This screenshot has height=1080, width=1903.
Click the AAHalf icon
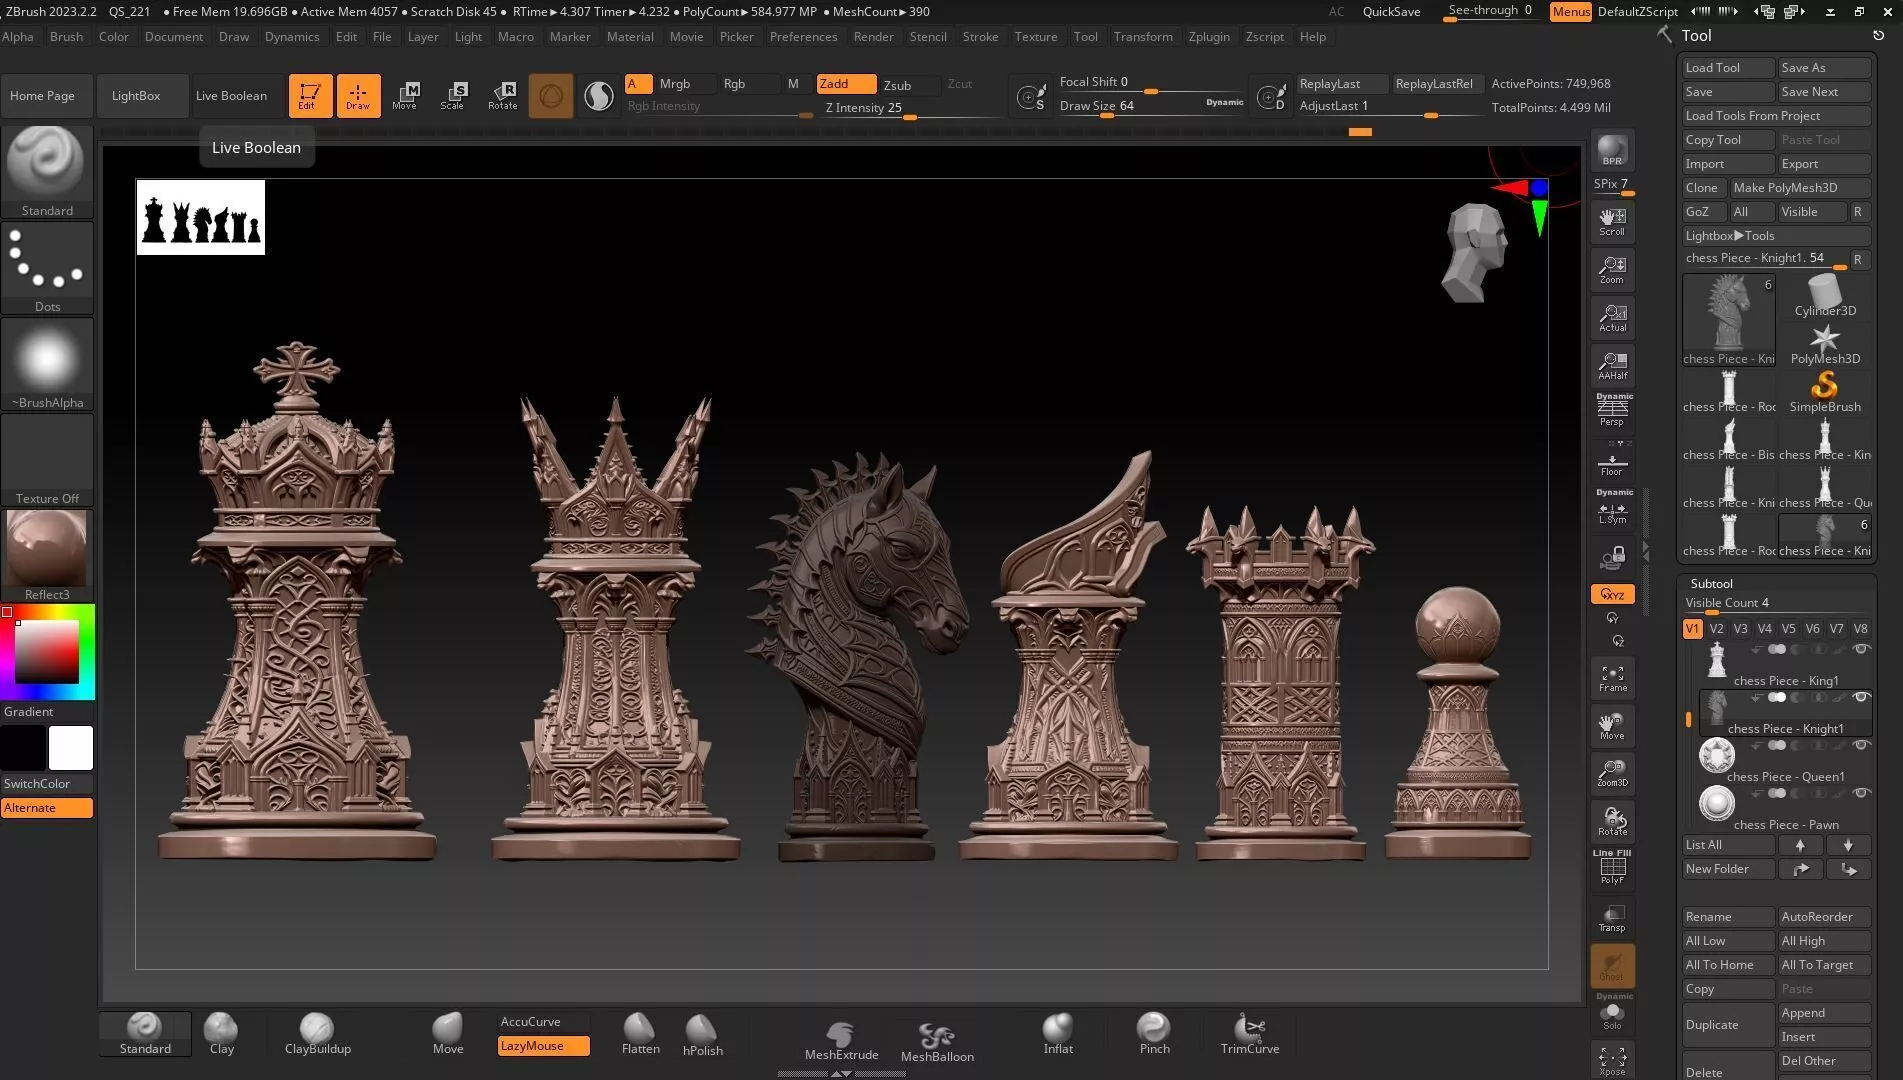point(1612,366)
